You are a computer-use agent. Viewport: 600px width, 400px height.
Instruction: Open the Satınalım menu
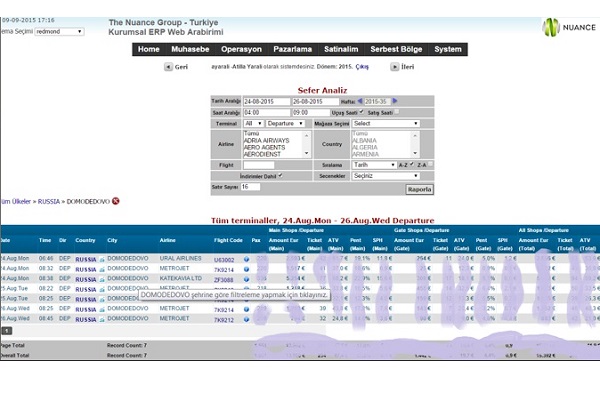[341, 49]
